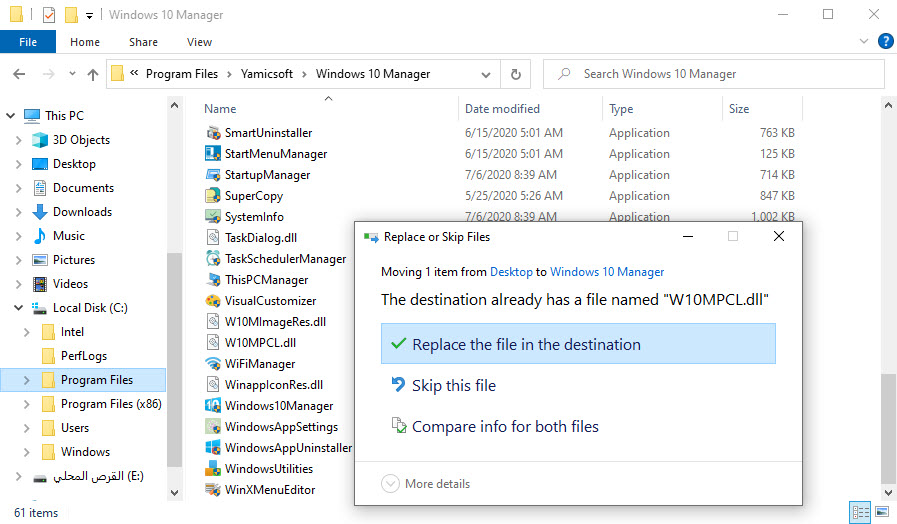The height and width of the screenshot is (524, 897).
Task: Switch to large icons view
Action: pyautogui.click(x=882, y=511)
